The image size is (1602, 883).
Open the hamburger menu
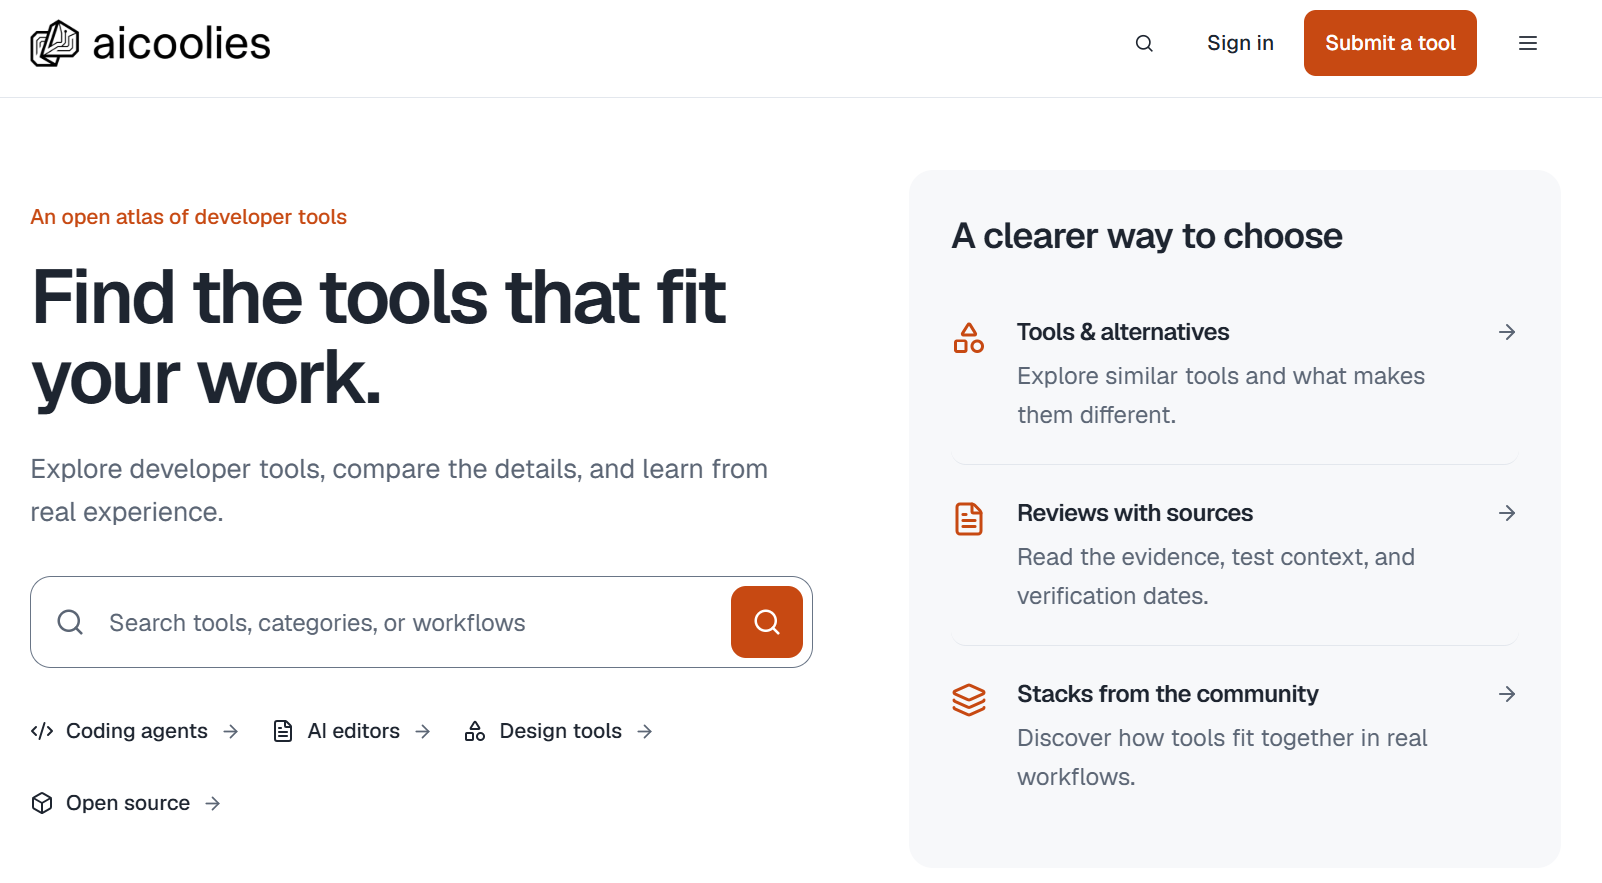point(1527,43)
